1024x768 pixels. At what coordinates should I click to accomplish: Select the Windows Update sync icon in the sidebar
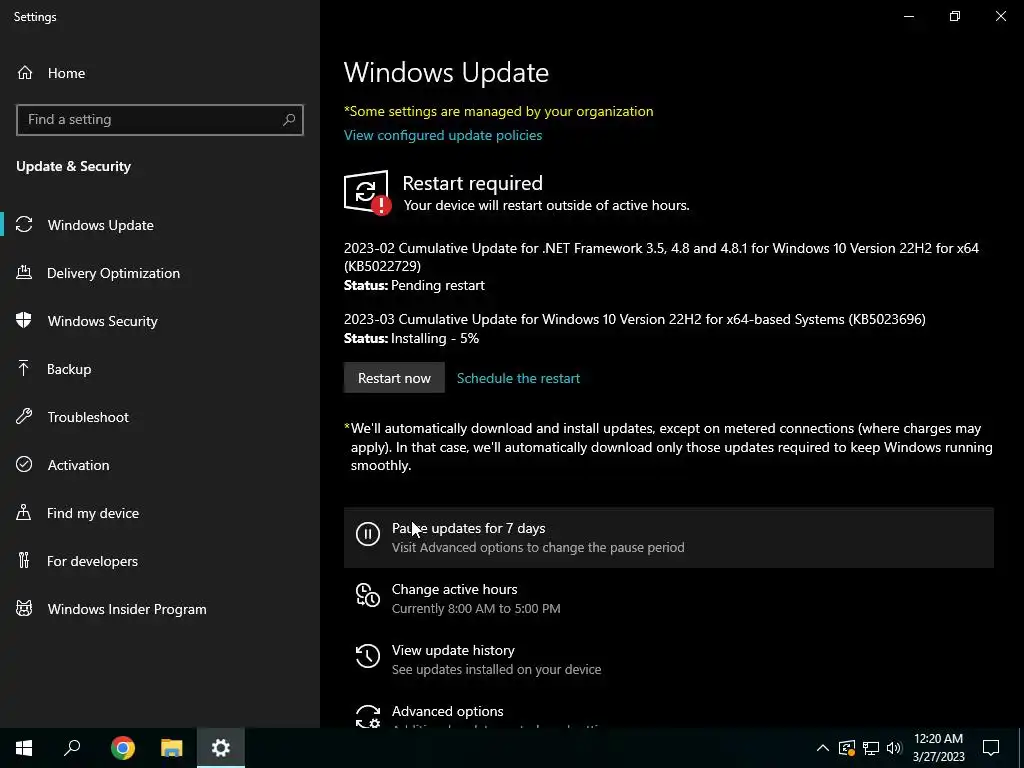[x=24, y=225]
